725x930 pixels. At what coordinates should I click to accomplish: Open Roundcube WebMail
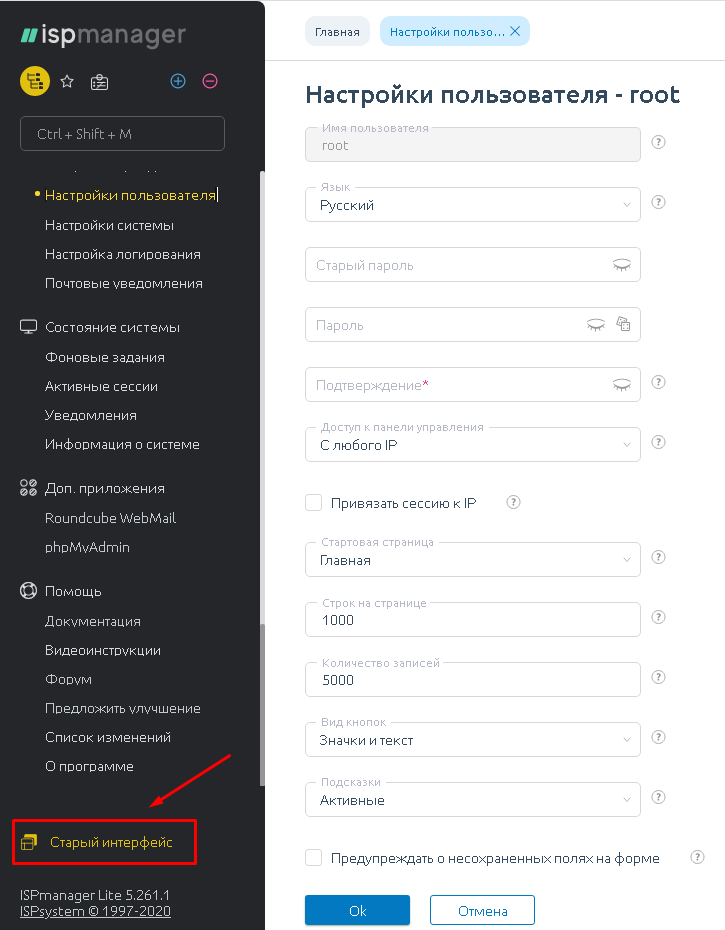coord(110,518)
